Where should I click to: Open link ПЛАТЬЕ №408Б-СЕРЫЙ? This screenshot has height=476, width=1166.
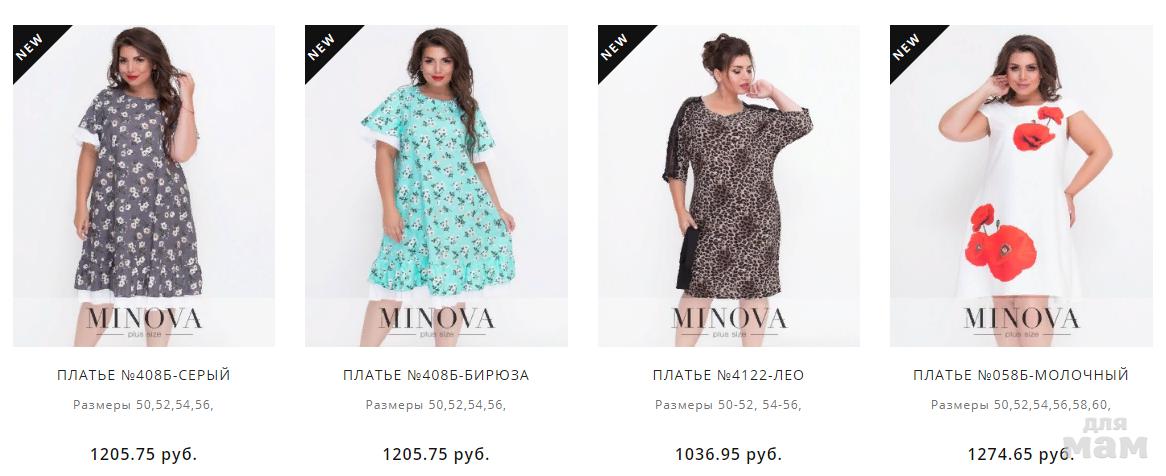pos(144,376)
